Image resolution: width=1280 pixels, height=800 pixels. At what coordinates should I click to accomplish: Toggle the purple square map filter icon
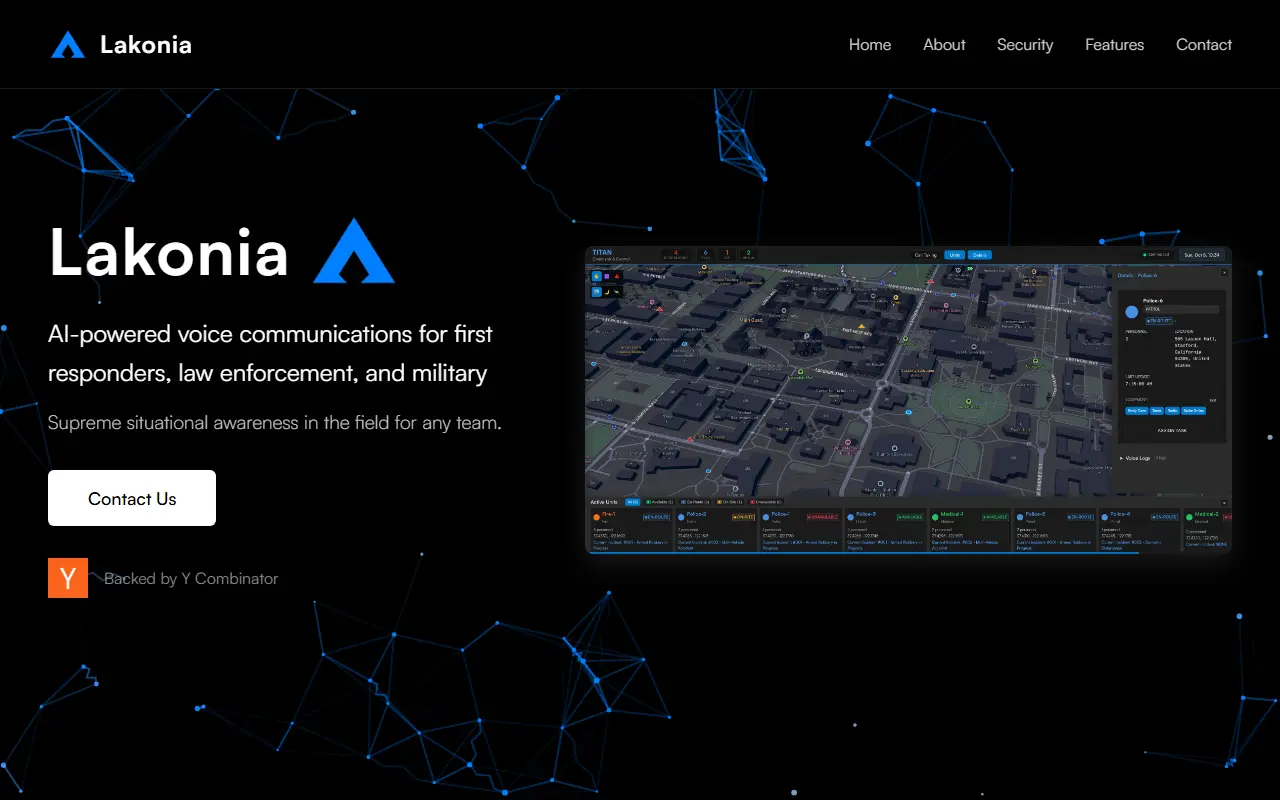[x=607, y=276]
